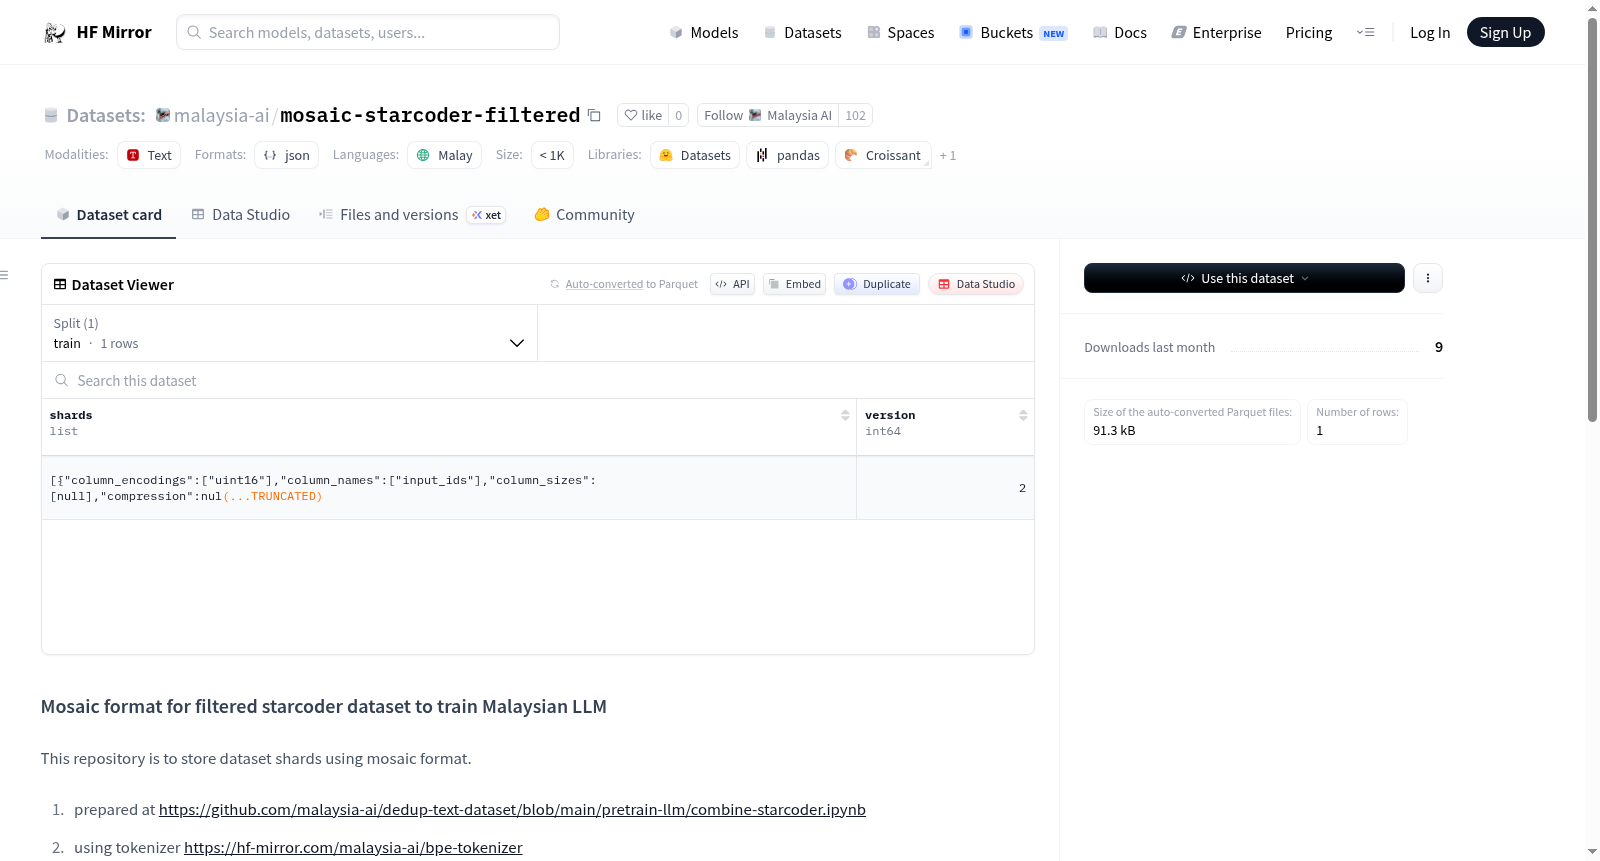Open Buckets in the top navigation

(1013, 33)
